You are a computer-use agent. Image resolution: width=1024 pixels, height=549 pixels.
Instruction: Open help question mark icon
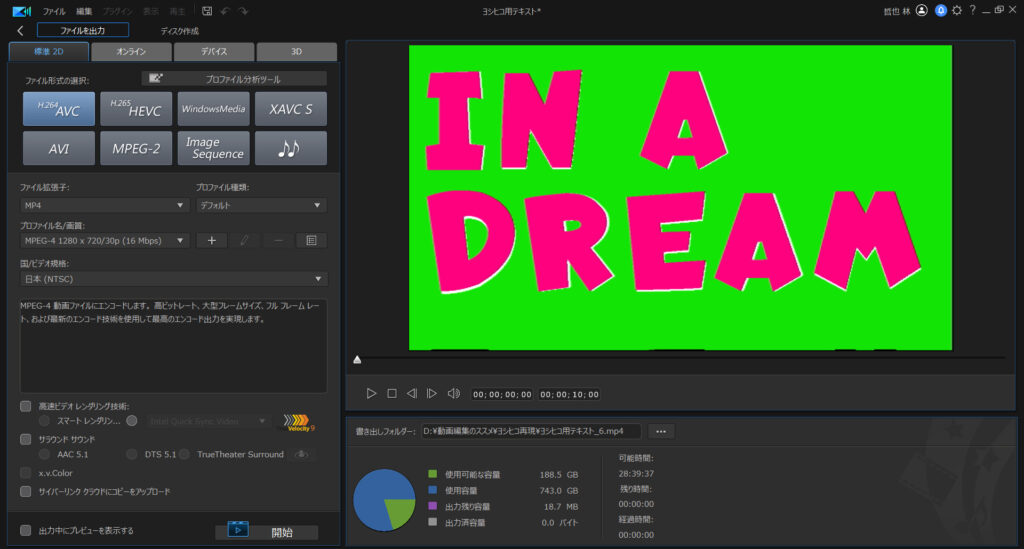point(972,10)
